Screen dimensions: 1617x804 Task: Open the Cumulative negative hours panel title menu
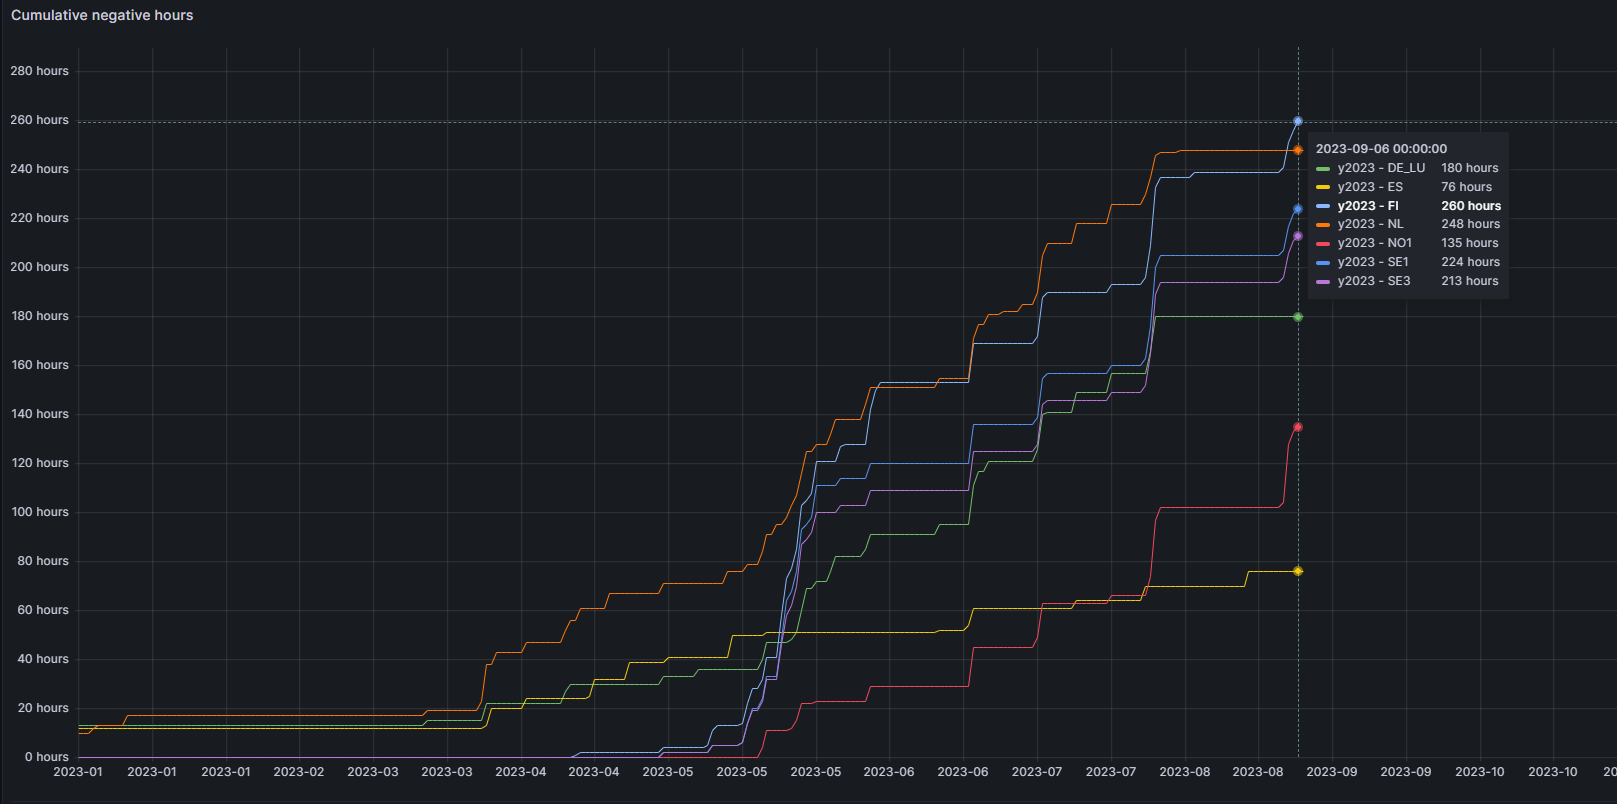[102, 15]
